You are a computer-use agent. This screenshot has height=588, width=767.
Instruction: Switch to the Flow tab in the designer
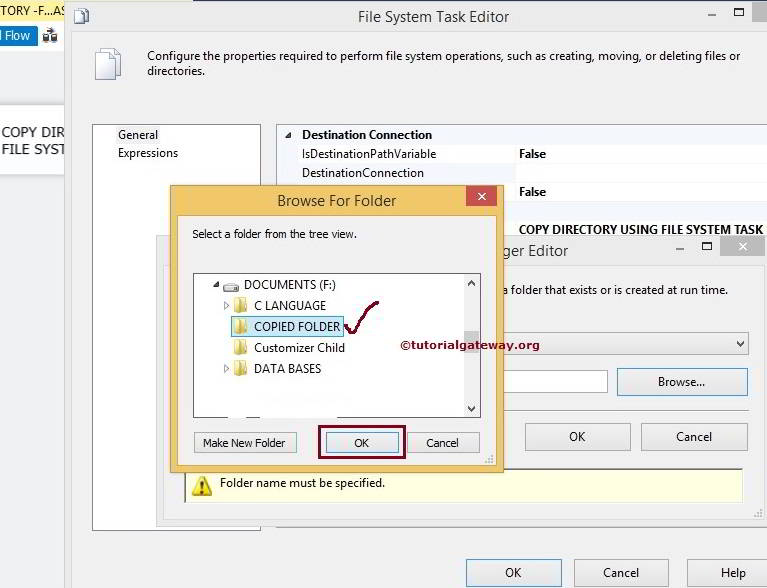tap(18, 36)
